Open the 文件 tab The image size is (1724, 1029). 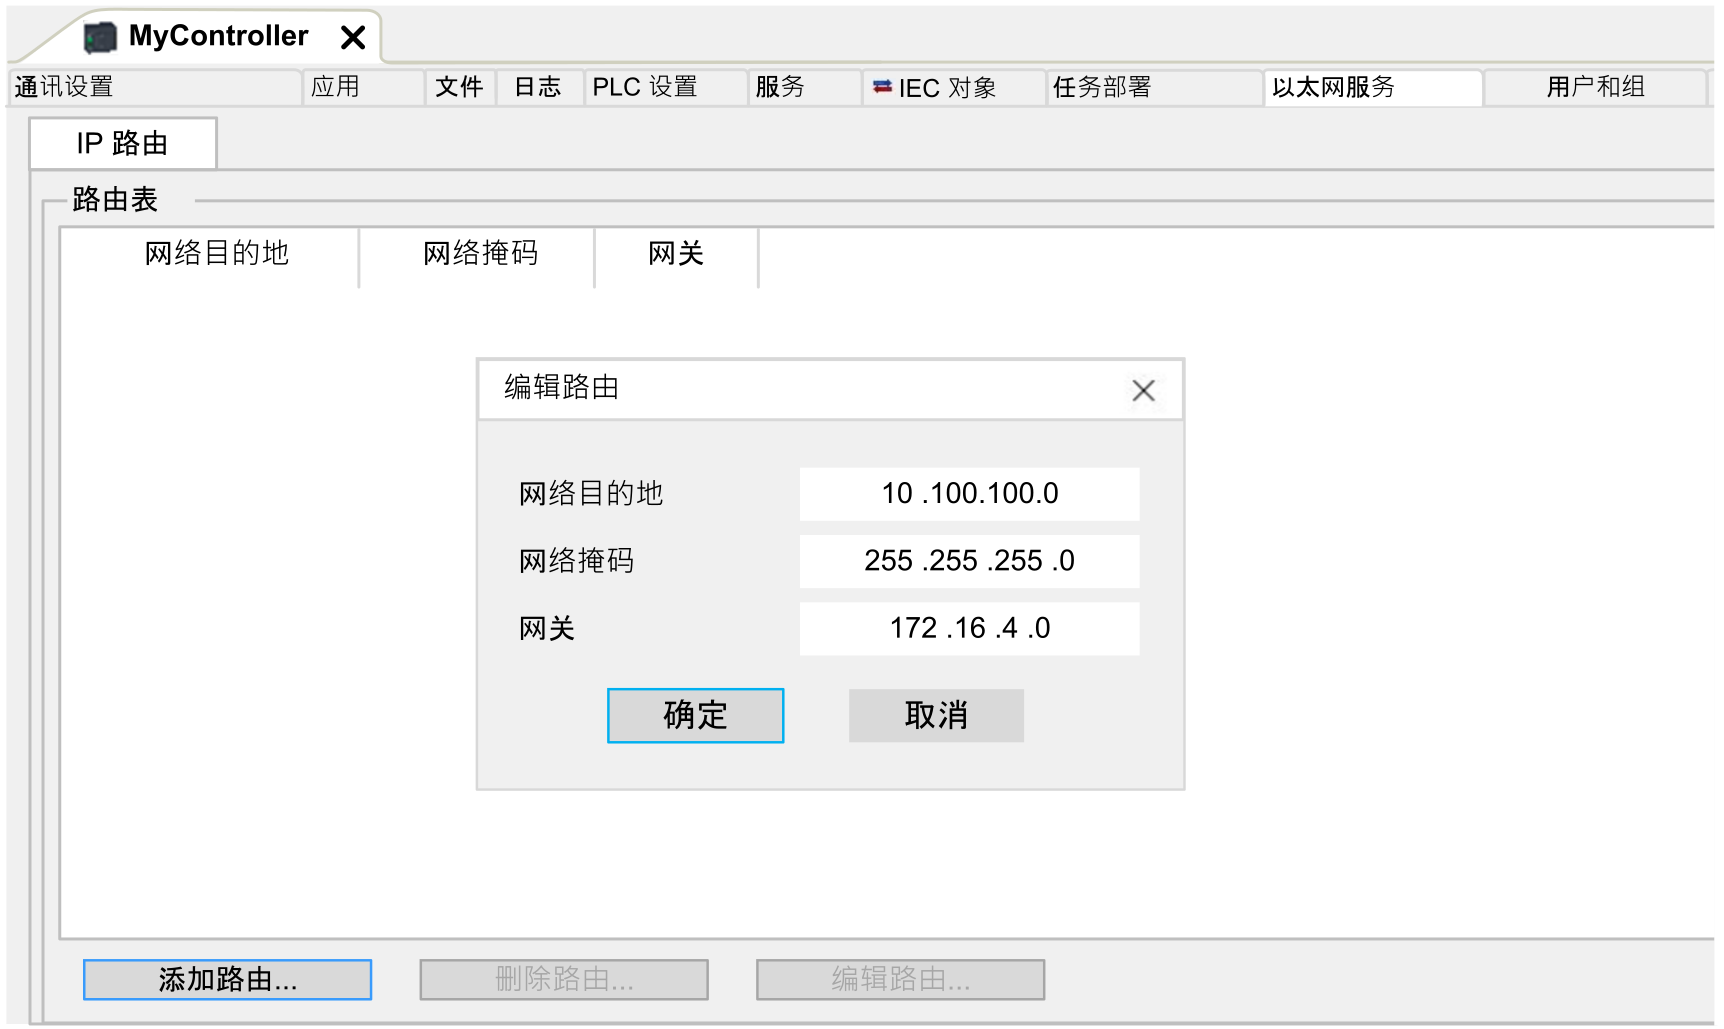coord(459,87)
